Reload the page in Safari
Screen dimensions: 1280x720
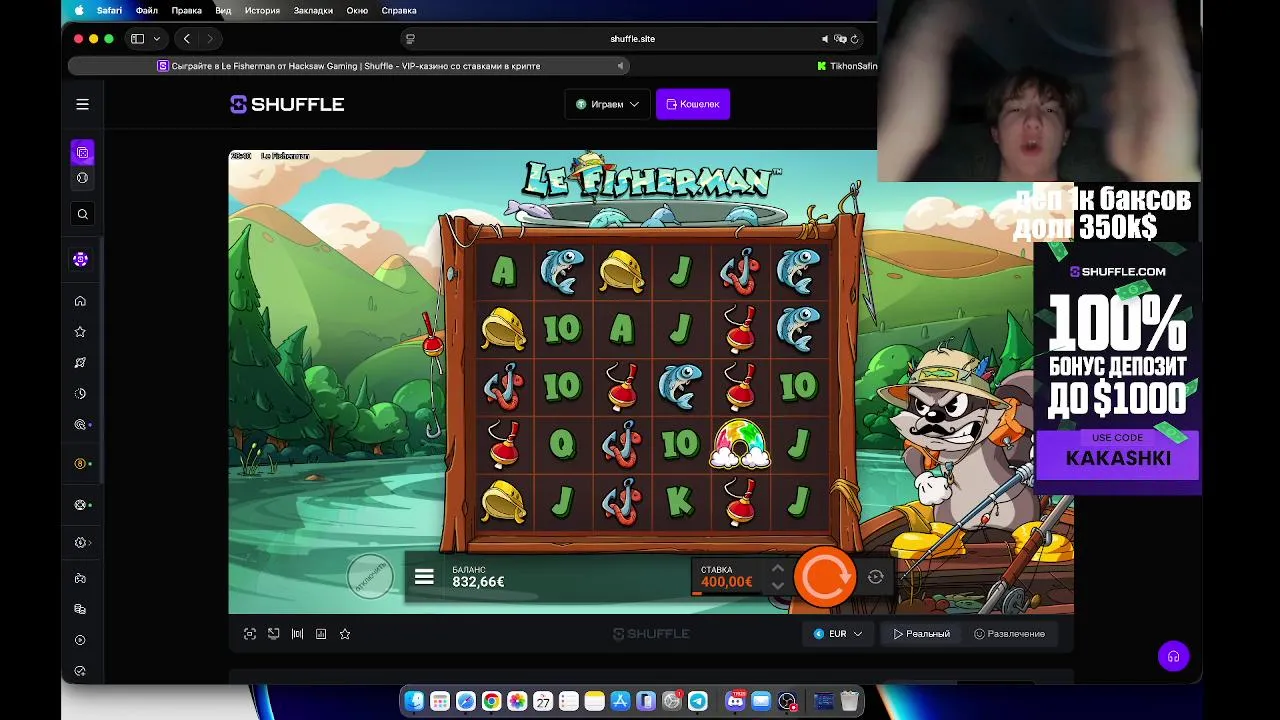(855, 39)
